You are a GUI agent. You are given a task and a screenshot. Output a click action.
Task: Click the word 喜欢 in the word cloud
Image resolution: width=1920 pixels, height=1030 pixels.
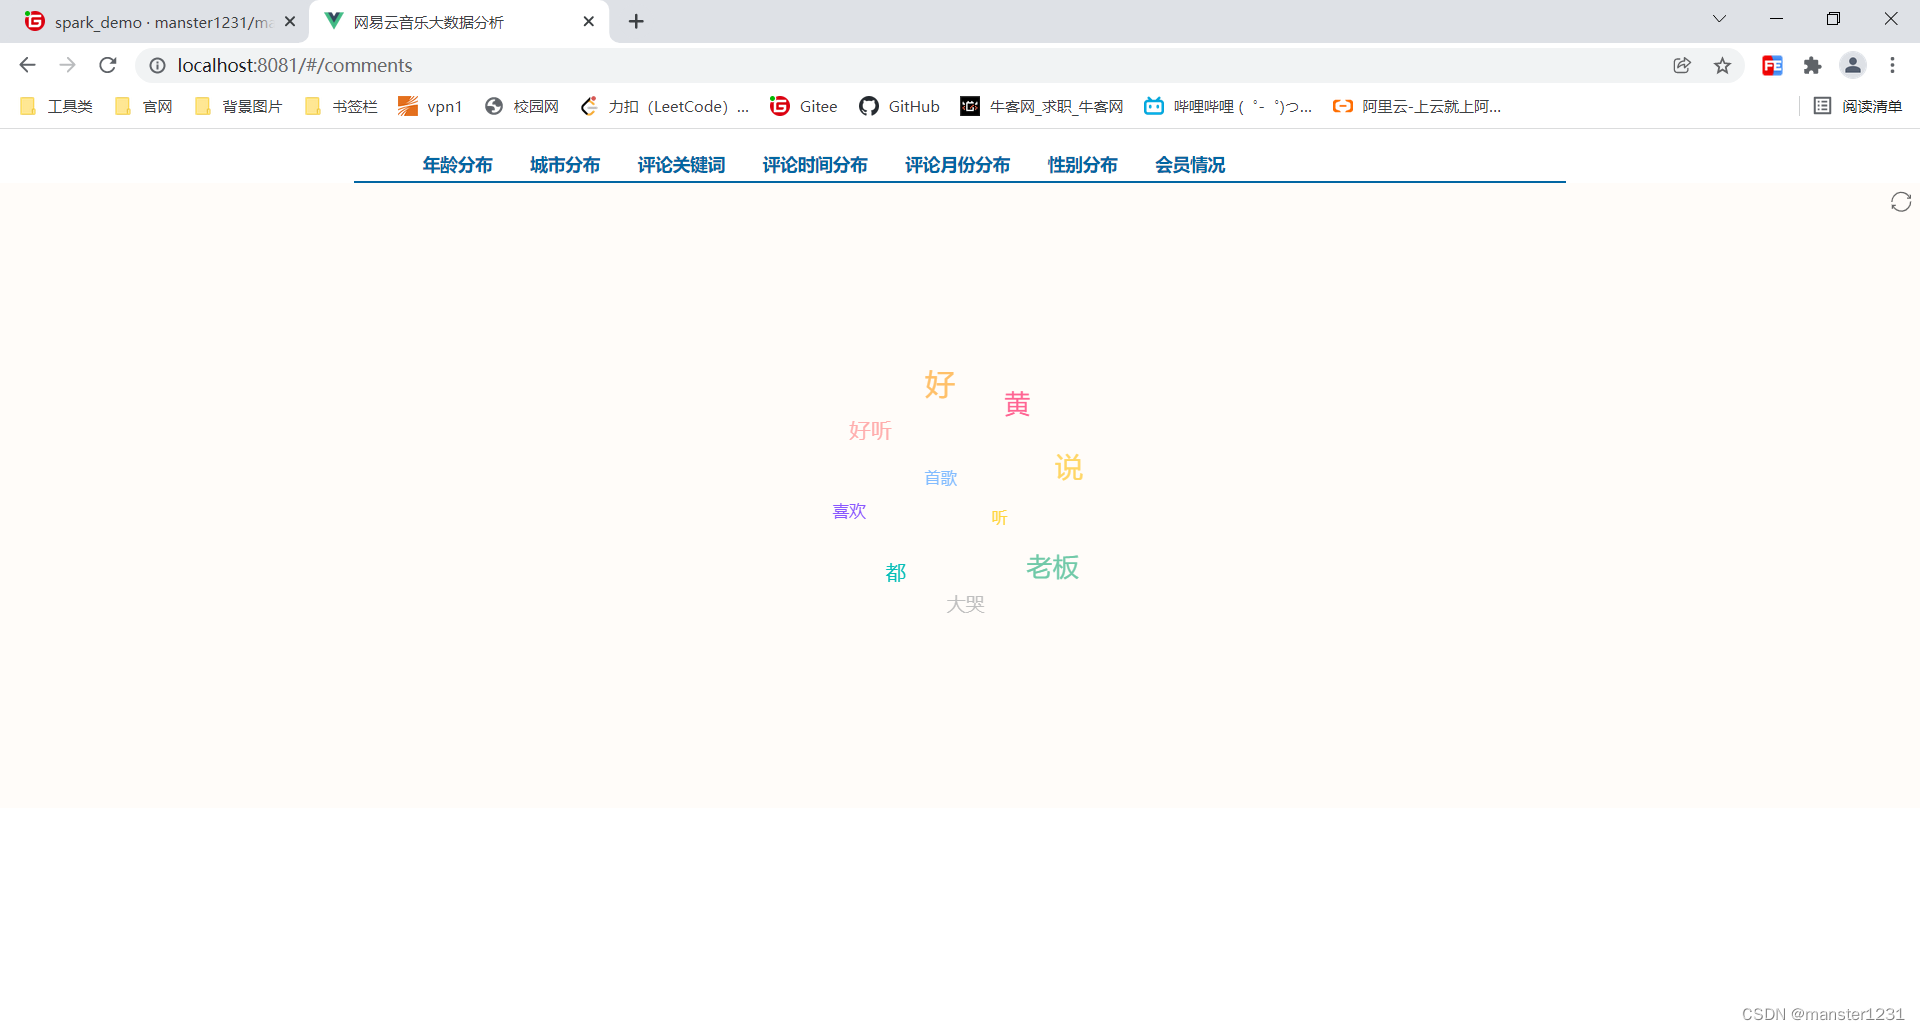[x=849, y=511]
